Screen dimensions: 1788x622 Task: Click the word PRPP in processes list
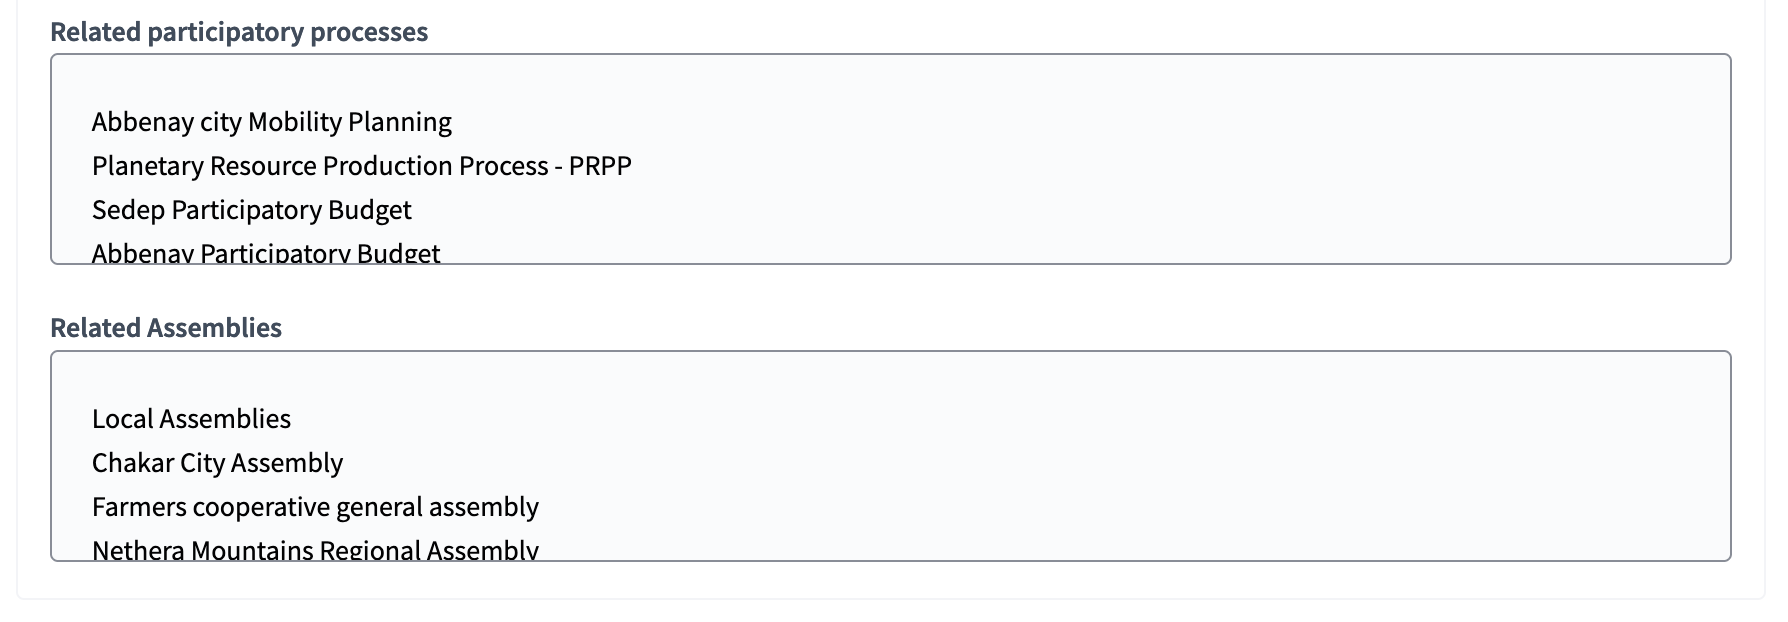click(600, 166)
